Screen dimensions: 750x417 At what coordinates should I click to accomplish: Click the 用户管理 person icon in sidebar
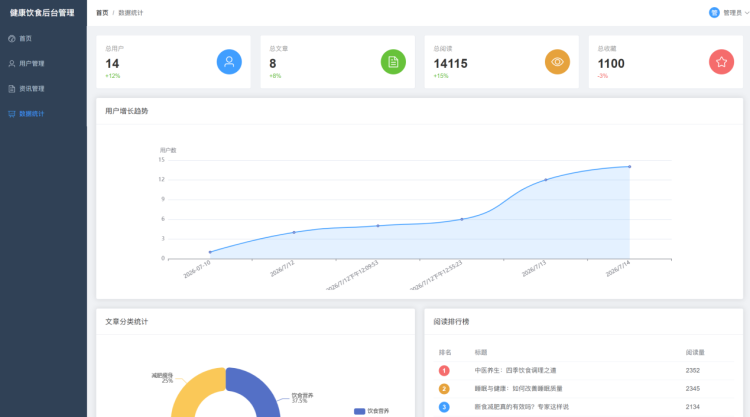(x=12, y=64)
